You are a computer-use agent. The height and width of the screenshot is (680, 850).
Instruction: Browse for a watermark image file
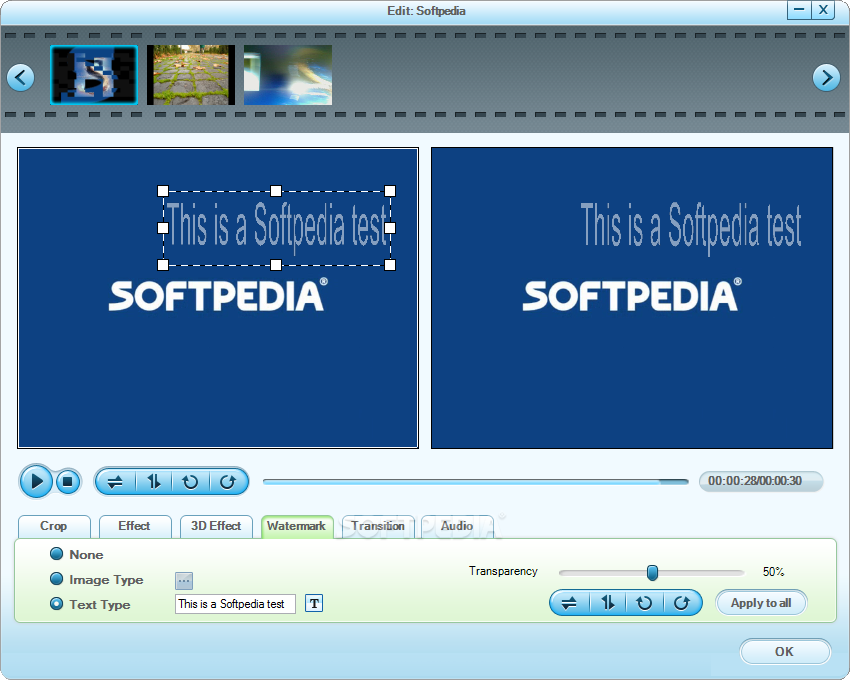pos(184,581)
